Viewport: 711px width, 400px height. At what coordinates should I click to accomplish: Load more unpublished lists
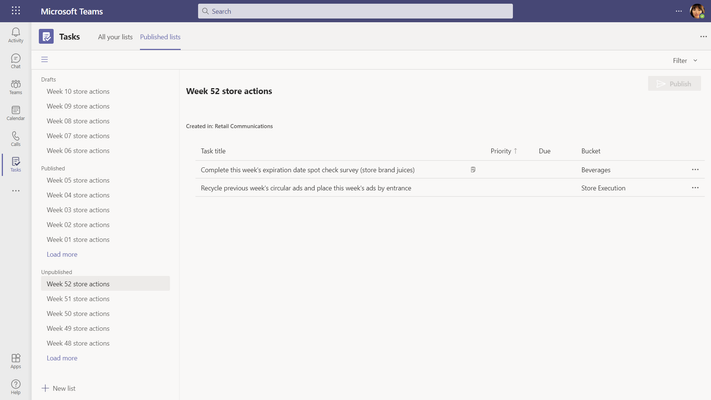[x=62, y=358]
